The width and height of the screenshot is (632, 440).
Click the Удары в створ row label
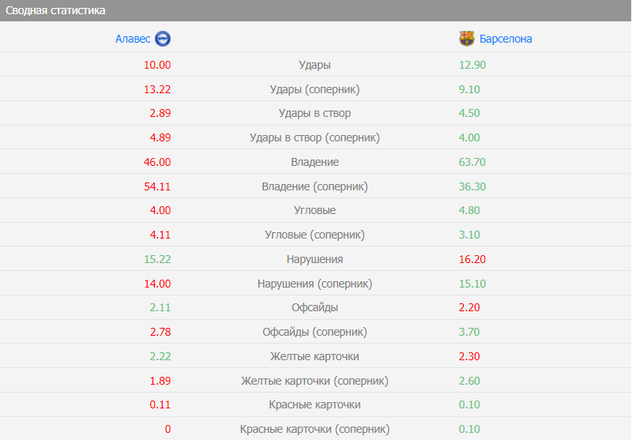[x=315, y=113]
